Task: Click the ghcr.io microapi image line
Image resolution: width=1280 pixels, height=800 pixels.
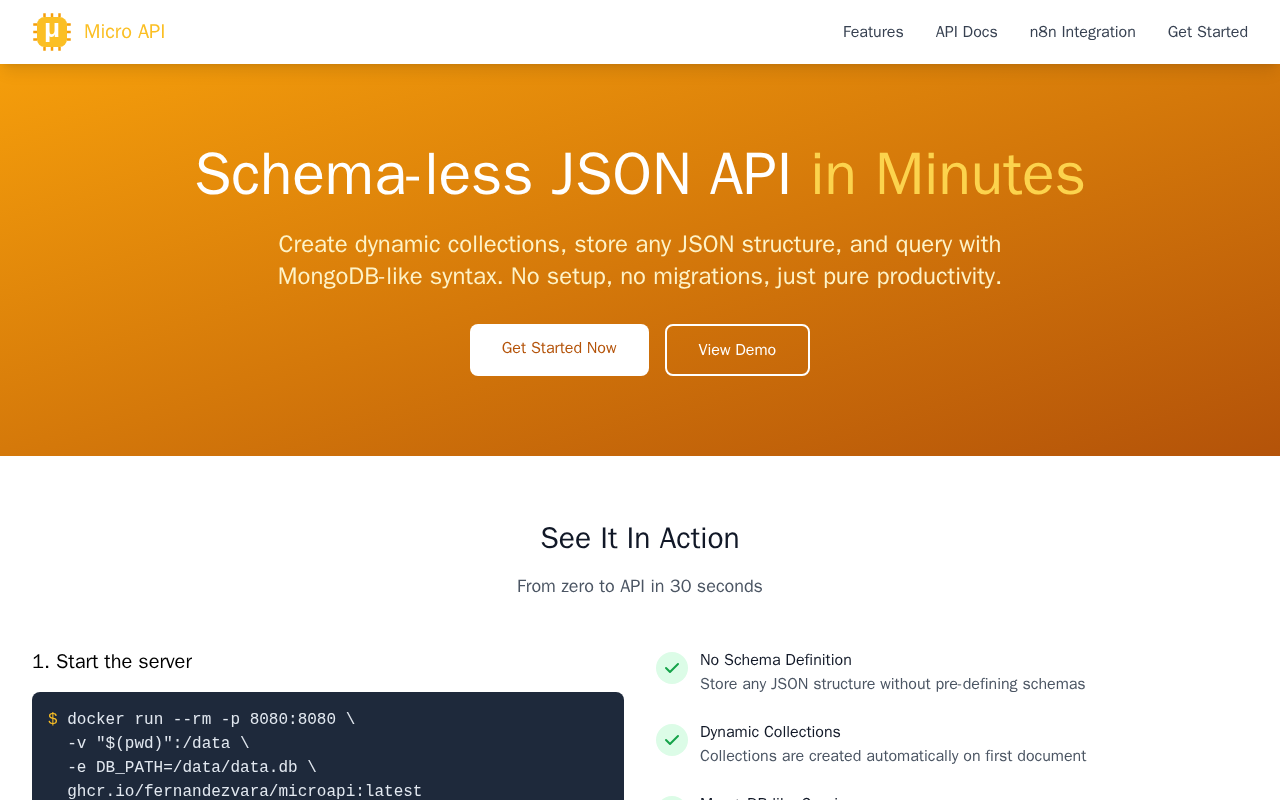Action: [x=245, y=791]
